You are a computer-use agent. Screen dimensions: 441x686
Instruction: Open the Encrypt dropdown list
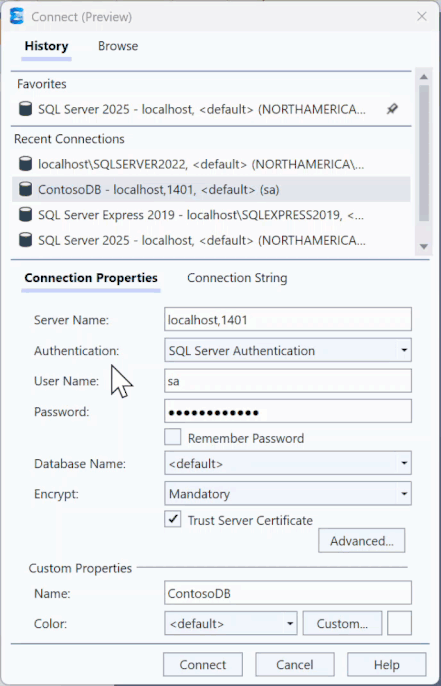(x=288, y=494)
